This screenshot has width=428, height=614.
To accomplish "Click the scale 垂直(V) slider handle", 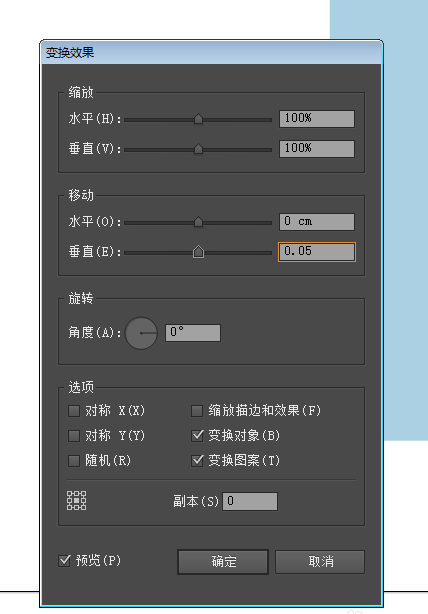I will tap(199, 149).
